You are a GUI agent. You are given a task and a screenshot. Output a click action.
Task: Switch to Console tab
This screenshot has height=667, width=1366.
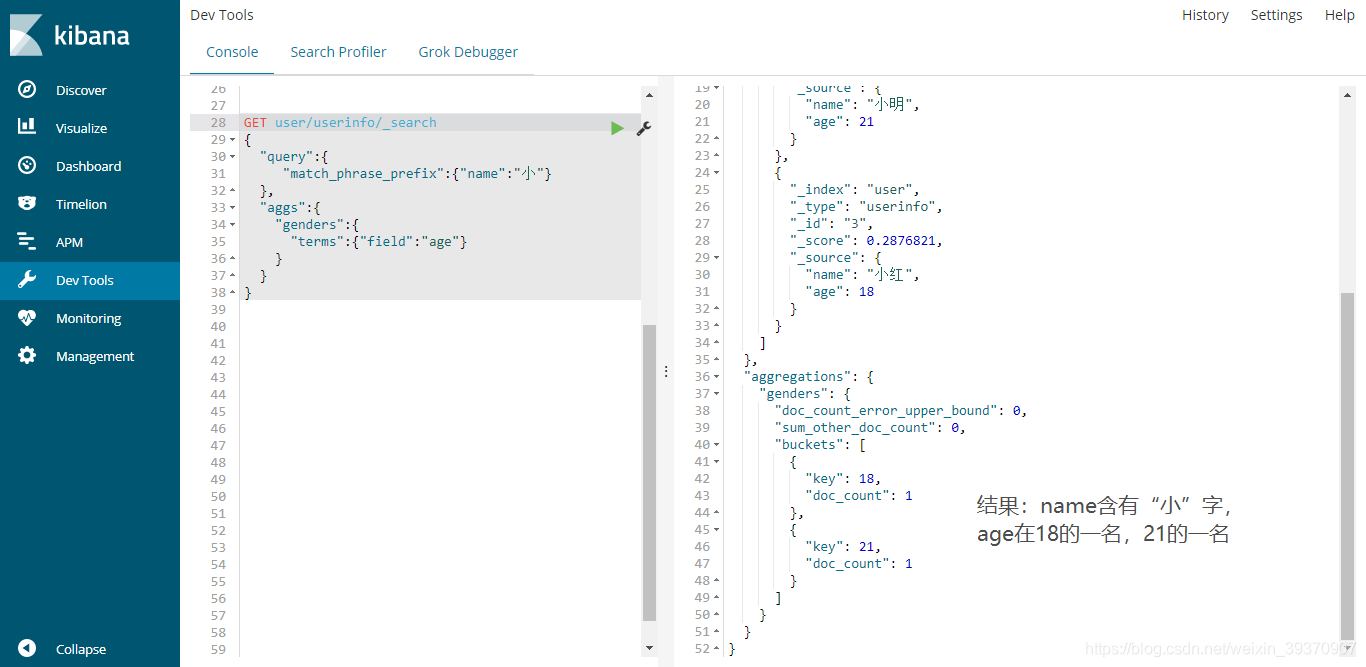pyautogui.click(x=232, y=52)
